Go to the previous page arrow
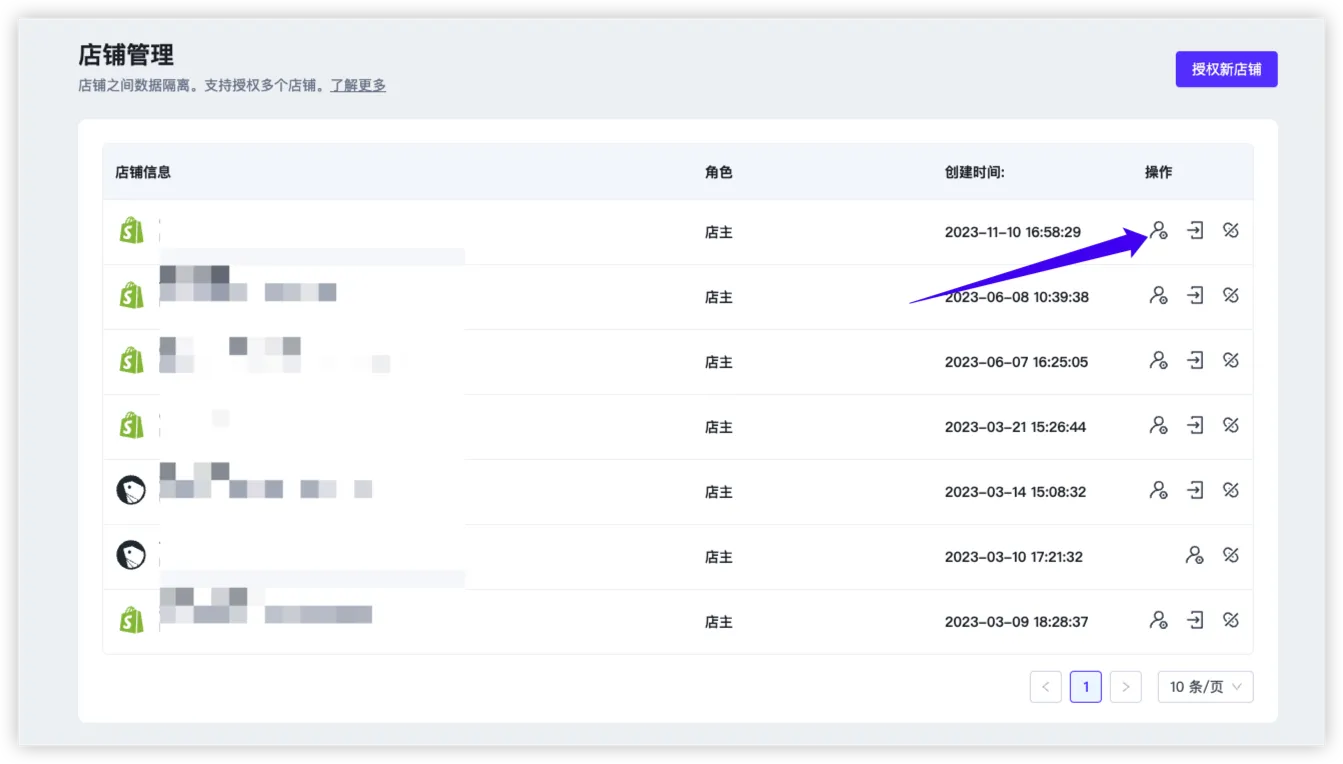The width and height of the screenshot is (1343, 764). 1045,687
